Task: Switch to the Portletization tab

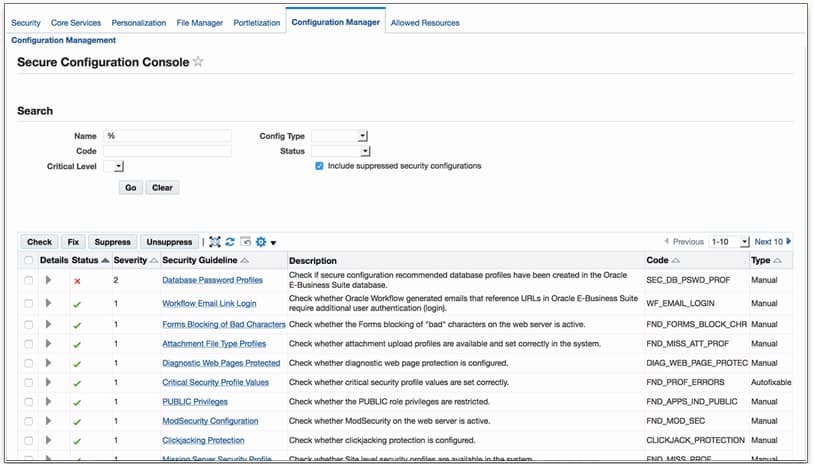Action: [257, 23]
